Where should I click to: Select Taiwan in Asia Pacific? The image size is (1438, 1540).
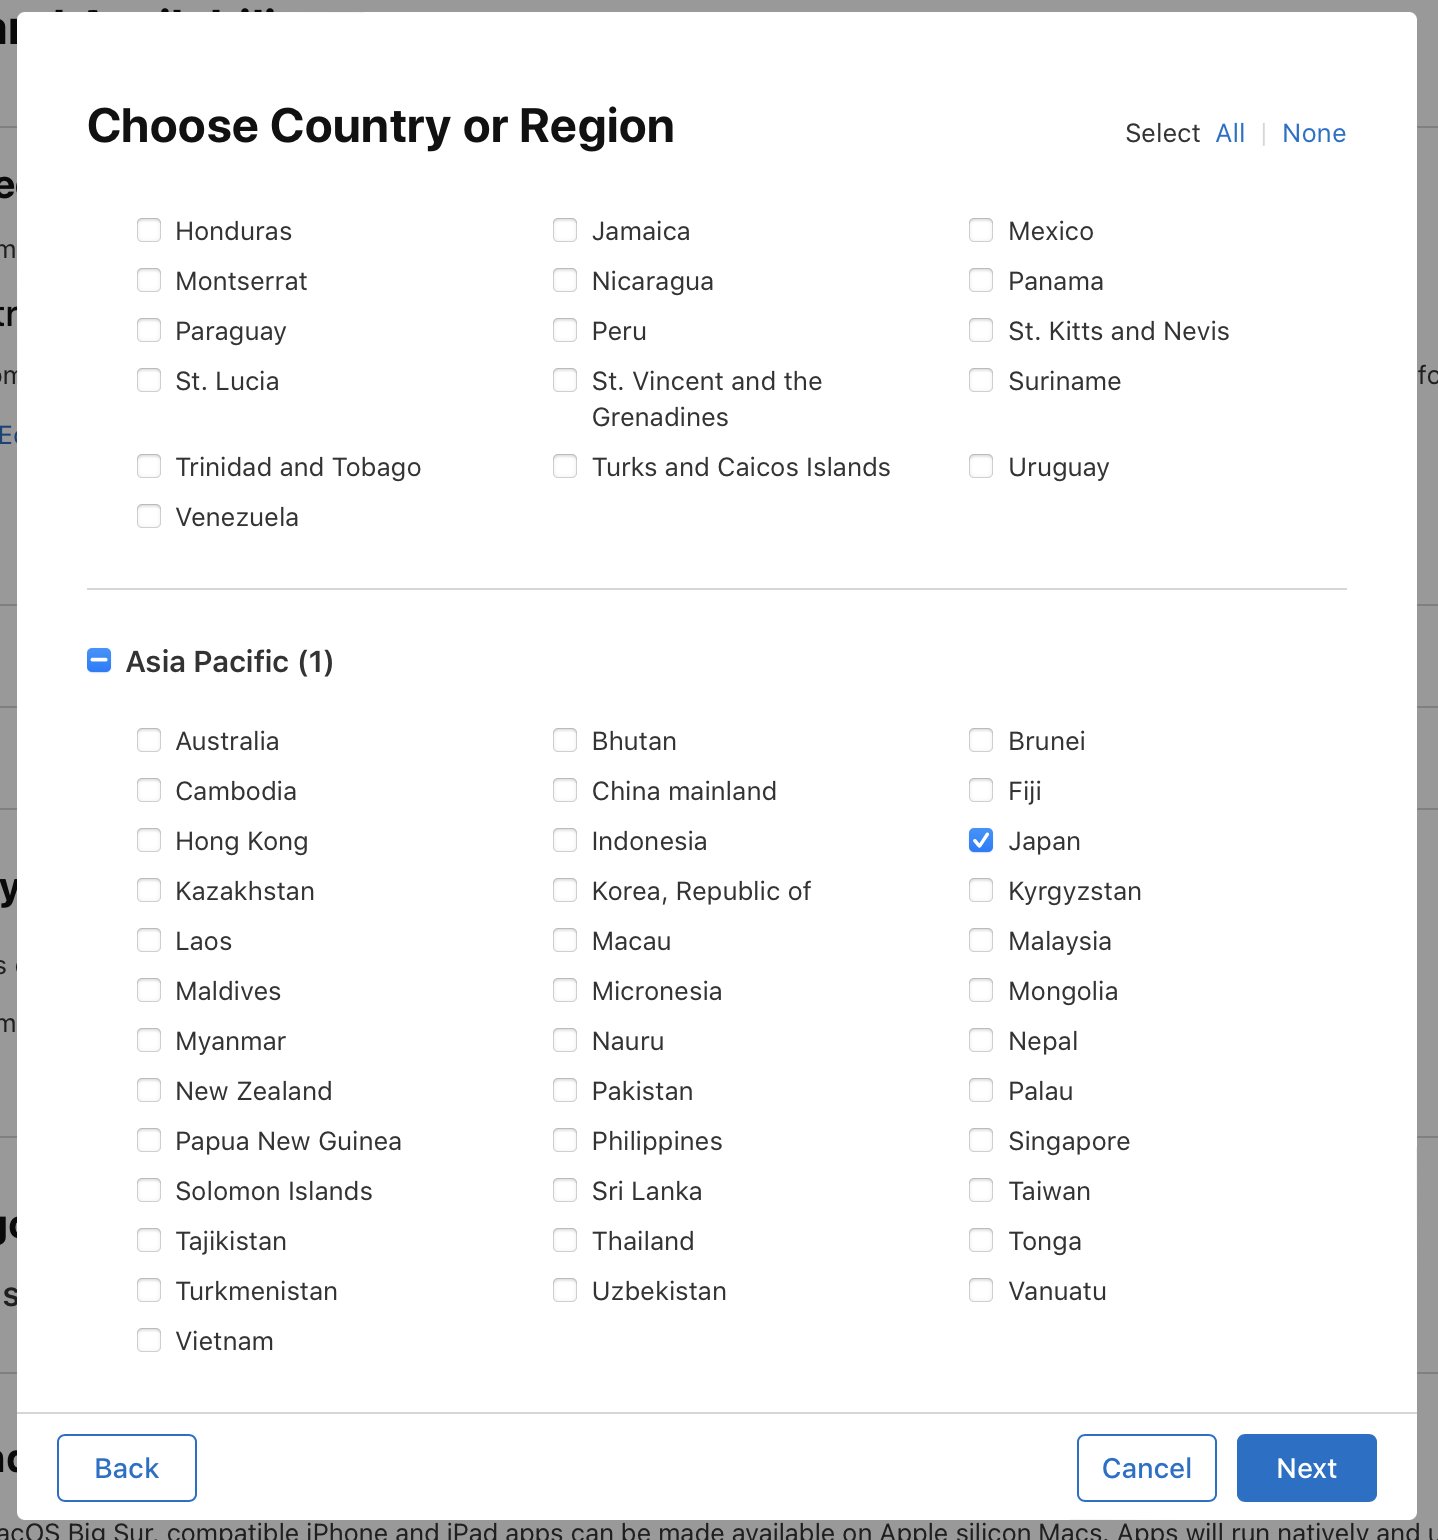[980, 1190]
